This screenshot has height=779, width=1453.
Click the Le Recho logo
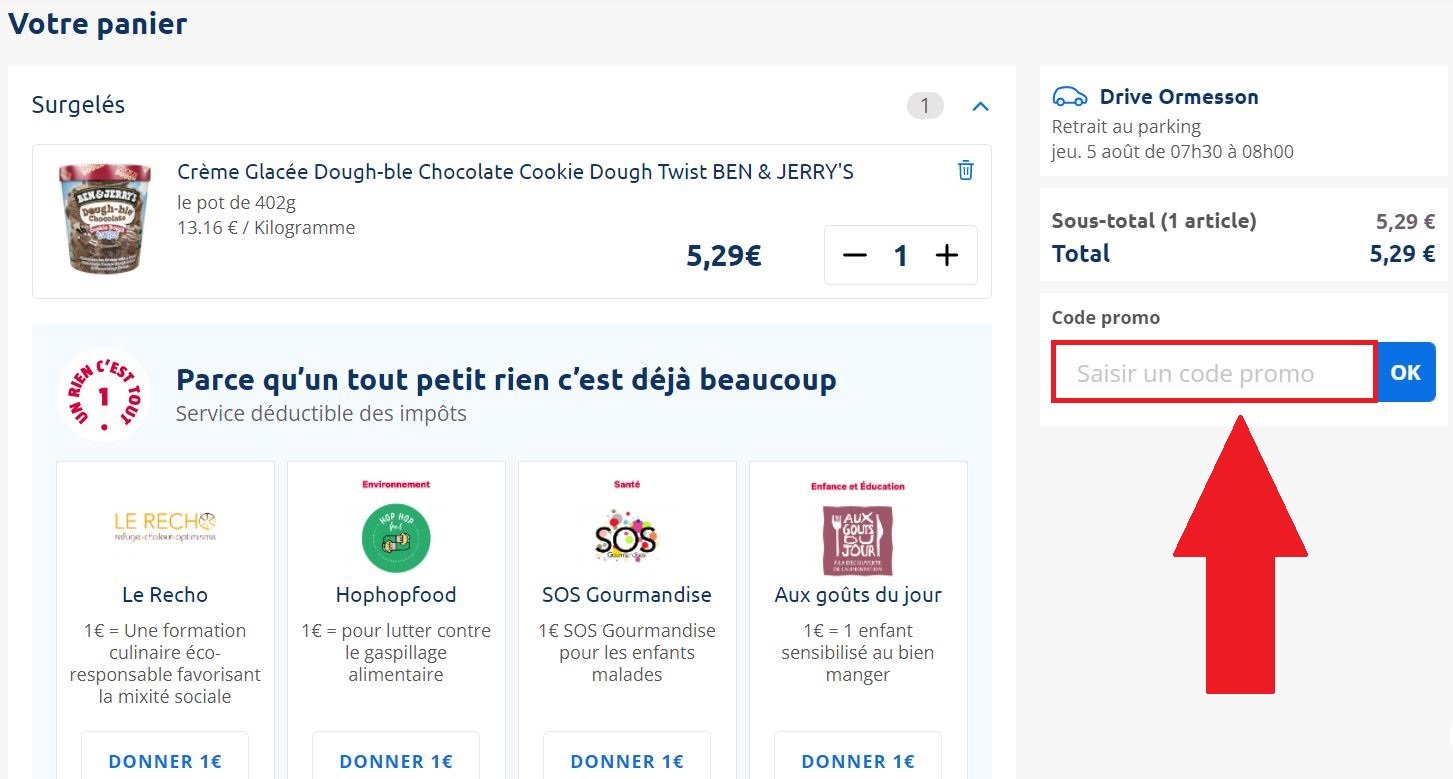(165, 526)
